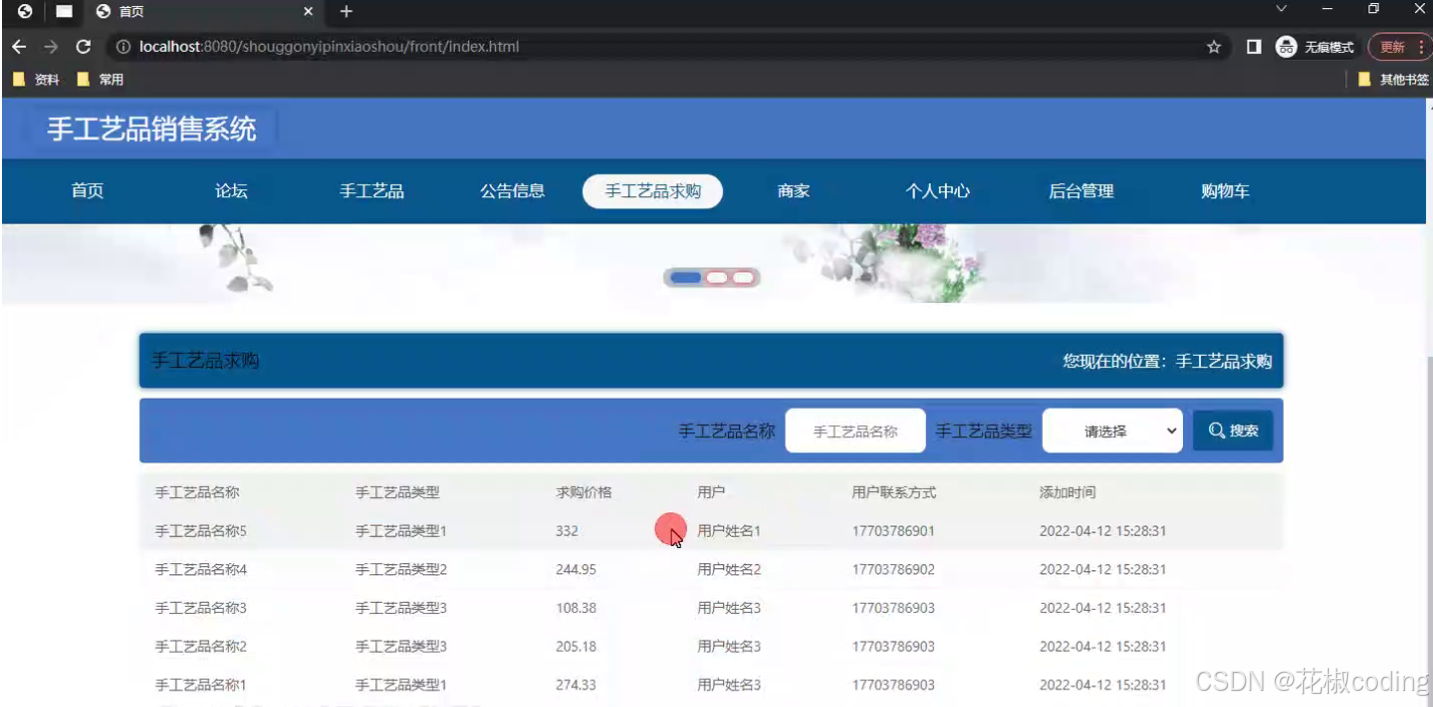Click the browser refresh icon
Viewport: 1433px width, 707px height.
[x=83, y=46]
